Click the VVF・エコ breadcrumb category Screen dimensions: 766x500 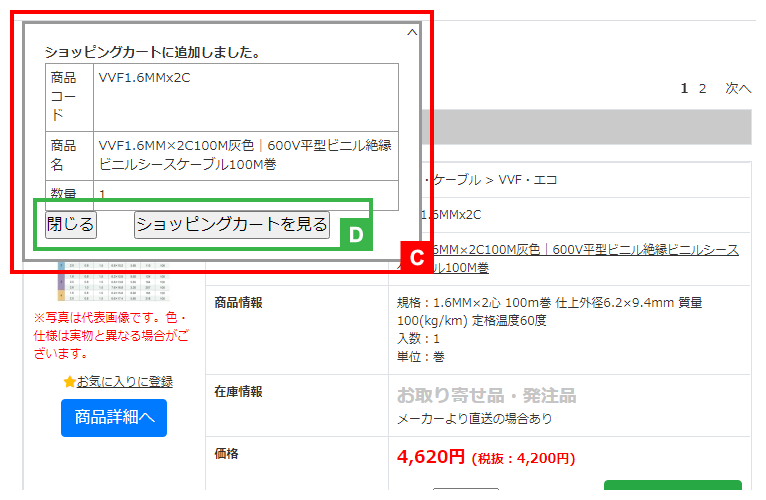[x=529, y=180]
